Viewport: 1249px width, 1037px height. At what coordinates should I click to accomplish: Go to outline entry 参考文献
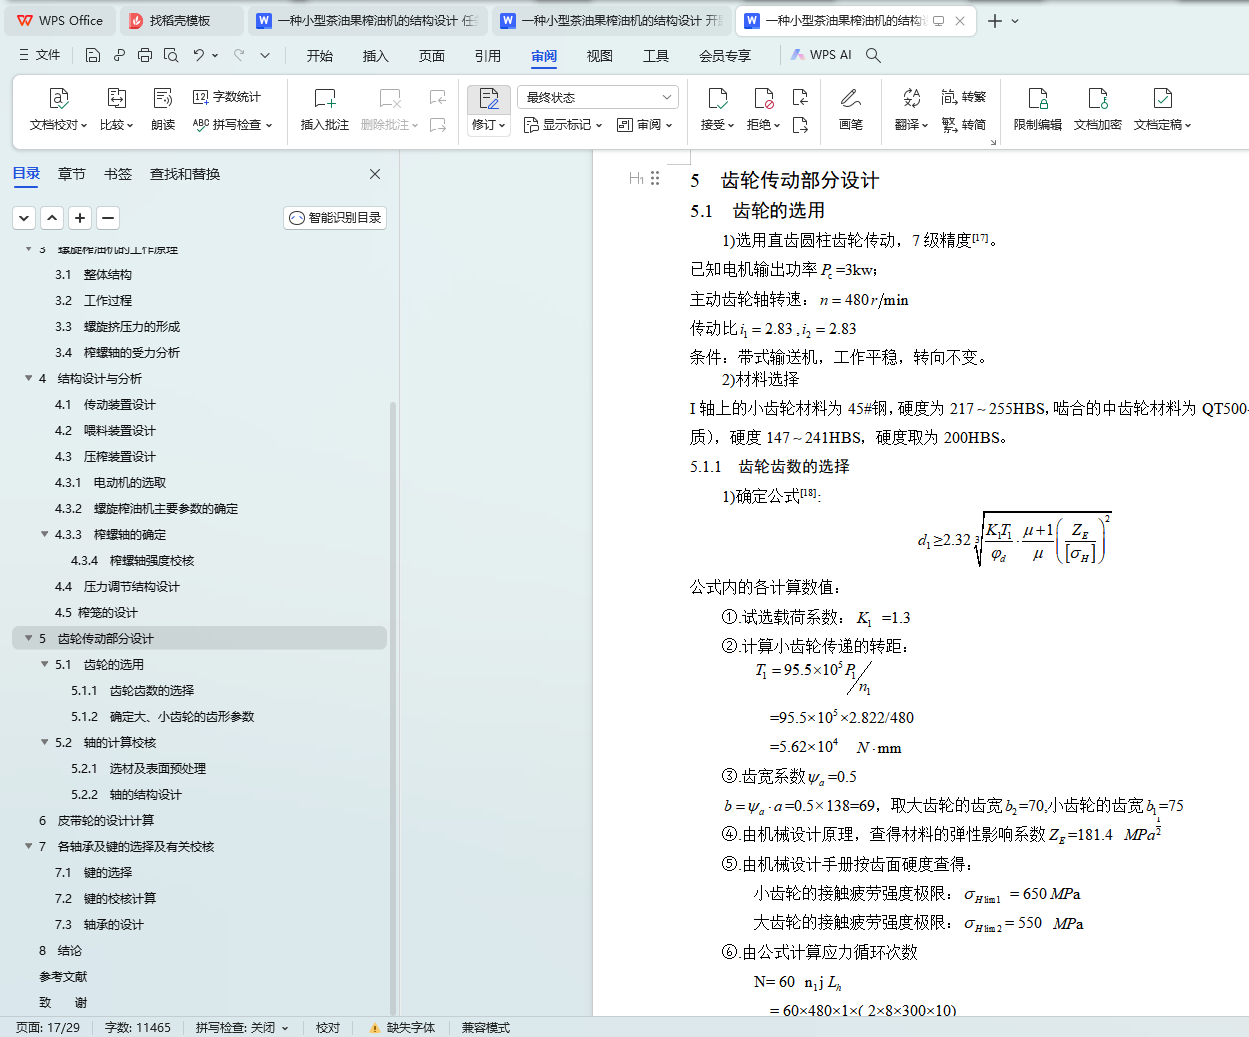(x=63, y=976)
